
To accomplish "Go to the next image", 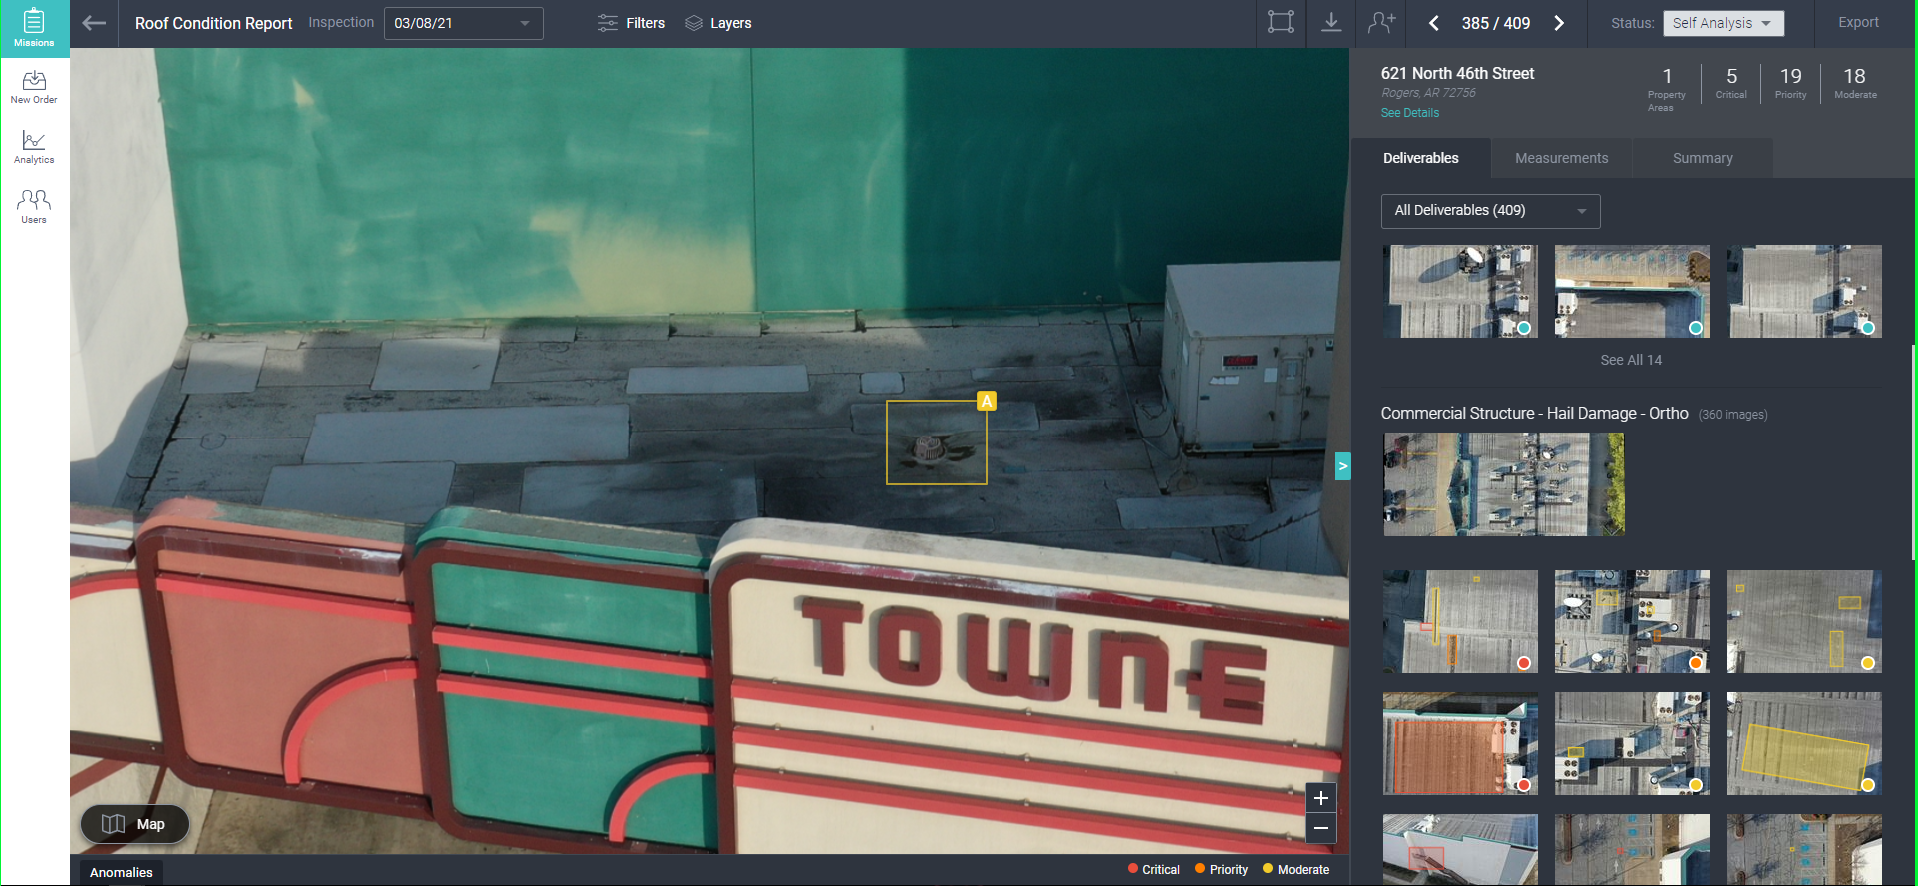I will click(1559, 23).
